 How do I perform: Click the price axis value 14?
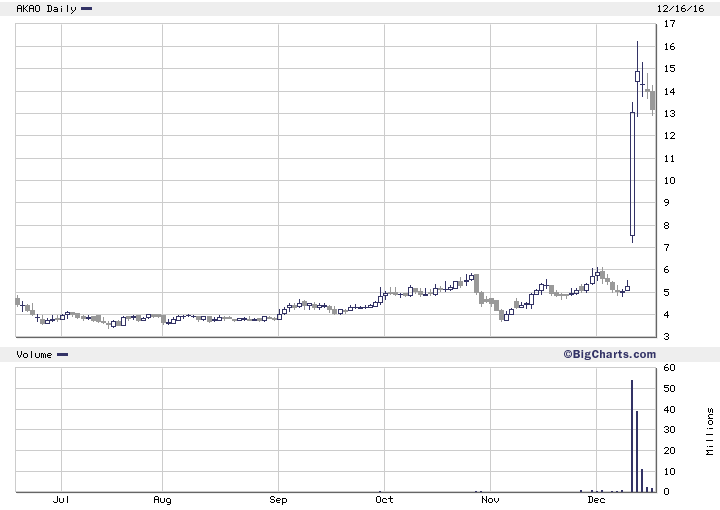point(669,91)
